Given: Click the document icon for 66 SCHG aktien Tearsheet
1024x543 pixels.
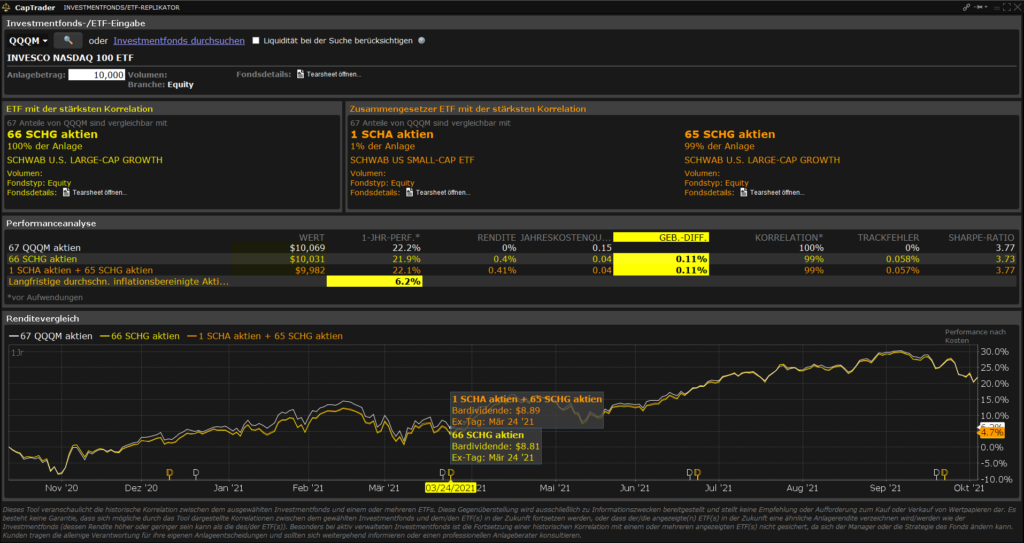Looking at the screenshot, I should pyautogui.click(x=66, y=193).
